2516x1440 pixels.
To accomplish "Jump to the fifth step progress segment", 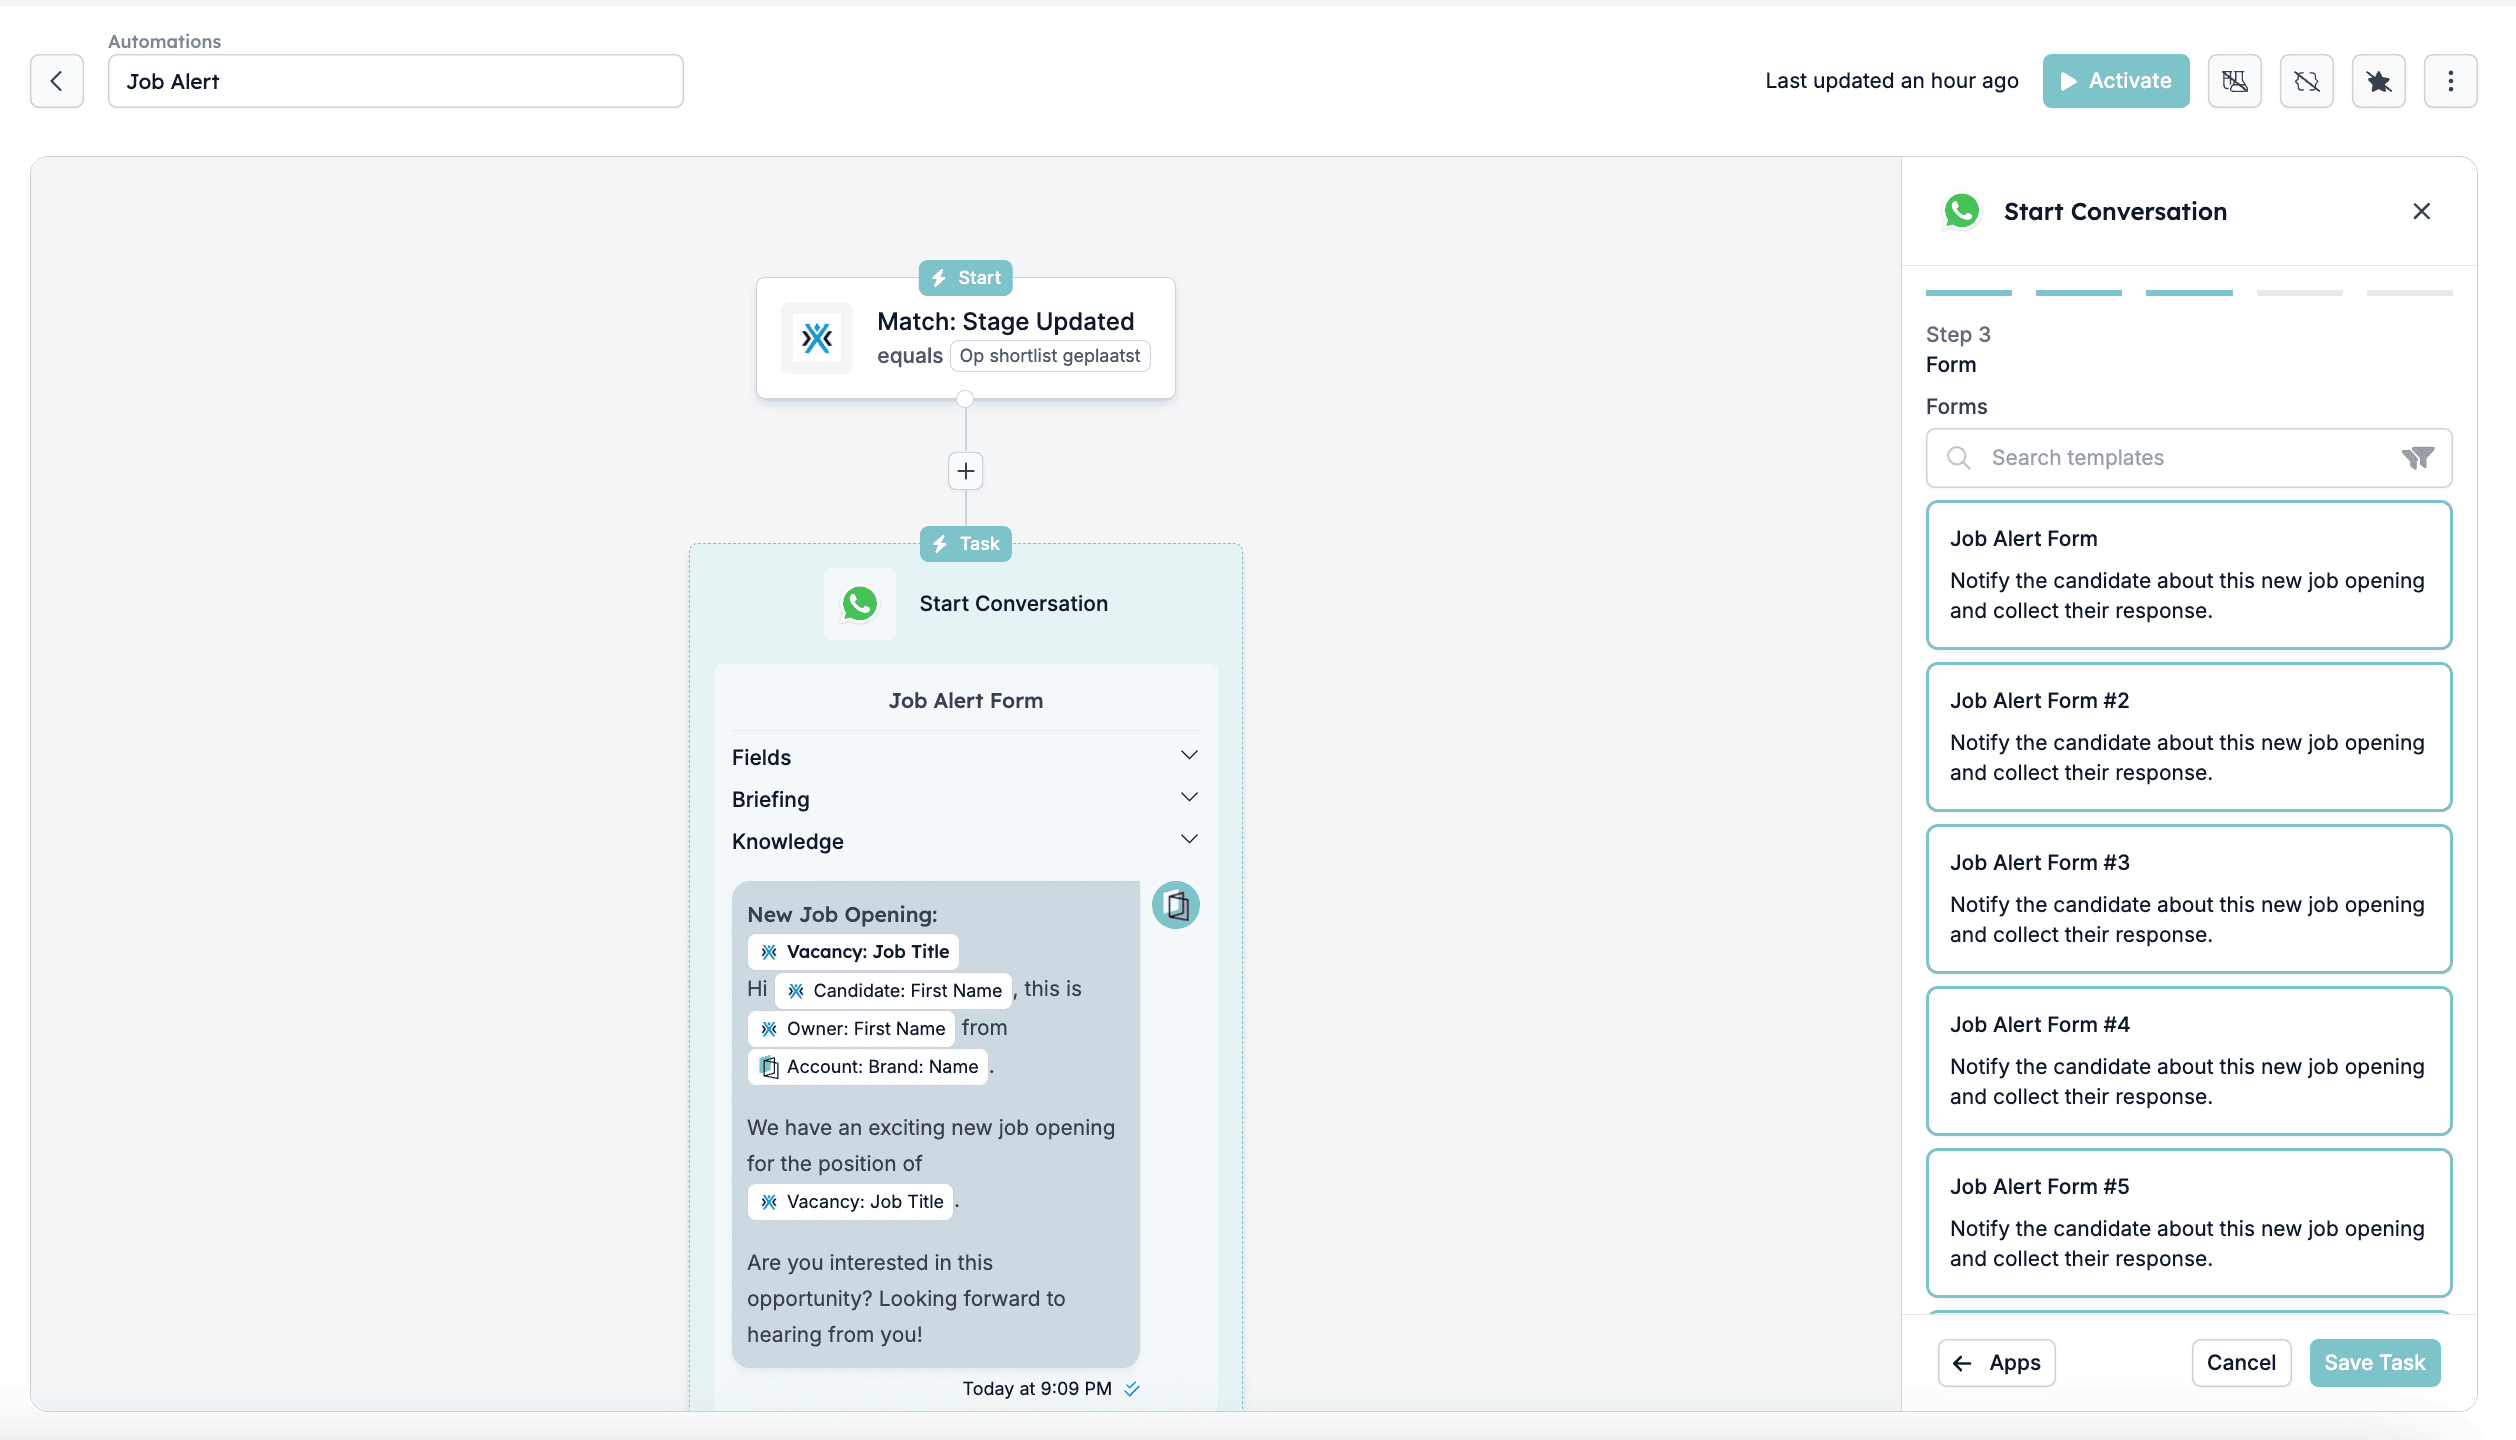I will [2409, 293].
